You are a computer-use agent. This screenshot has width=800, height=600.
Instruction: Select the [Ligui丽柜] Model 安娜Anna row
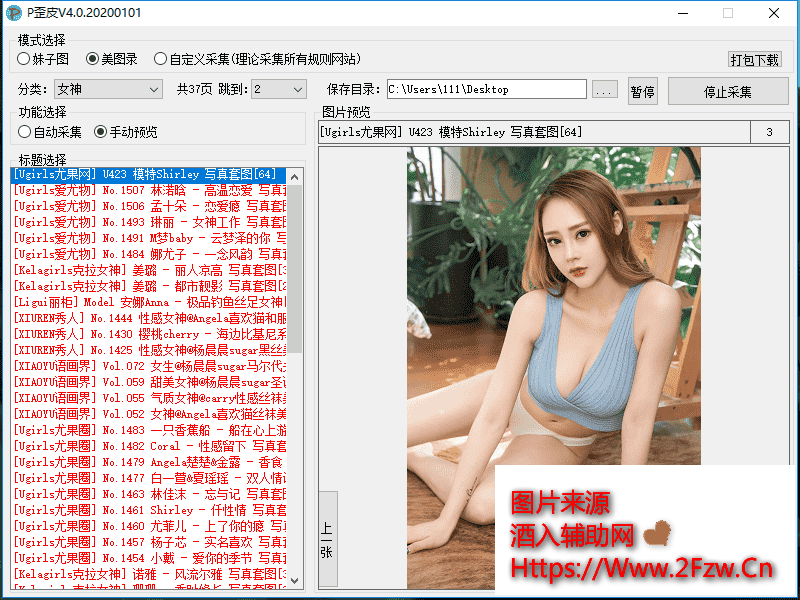tap(148, 302)
